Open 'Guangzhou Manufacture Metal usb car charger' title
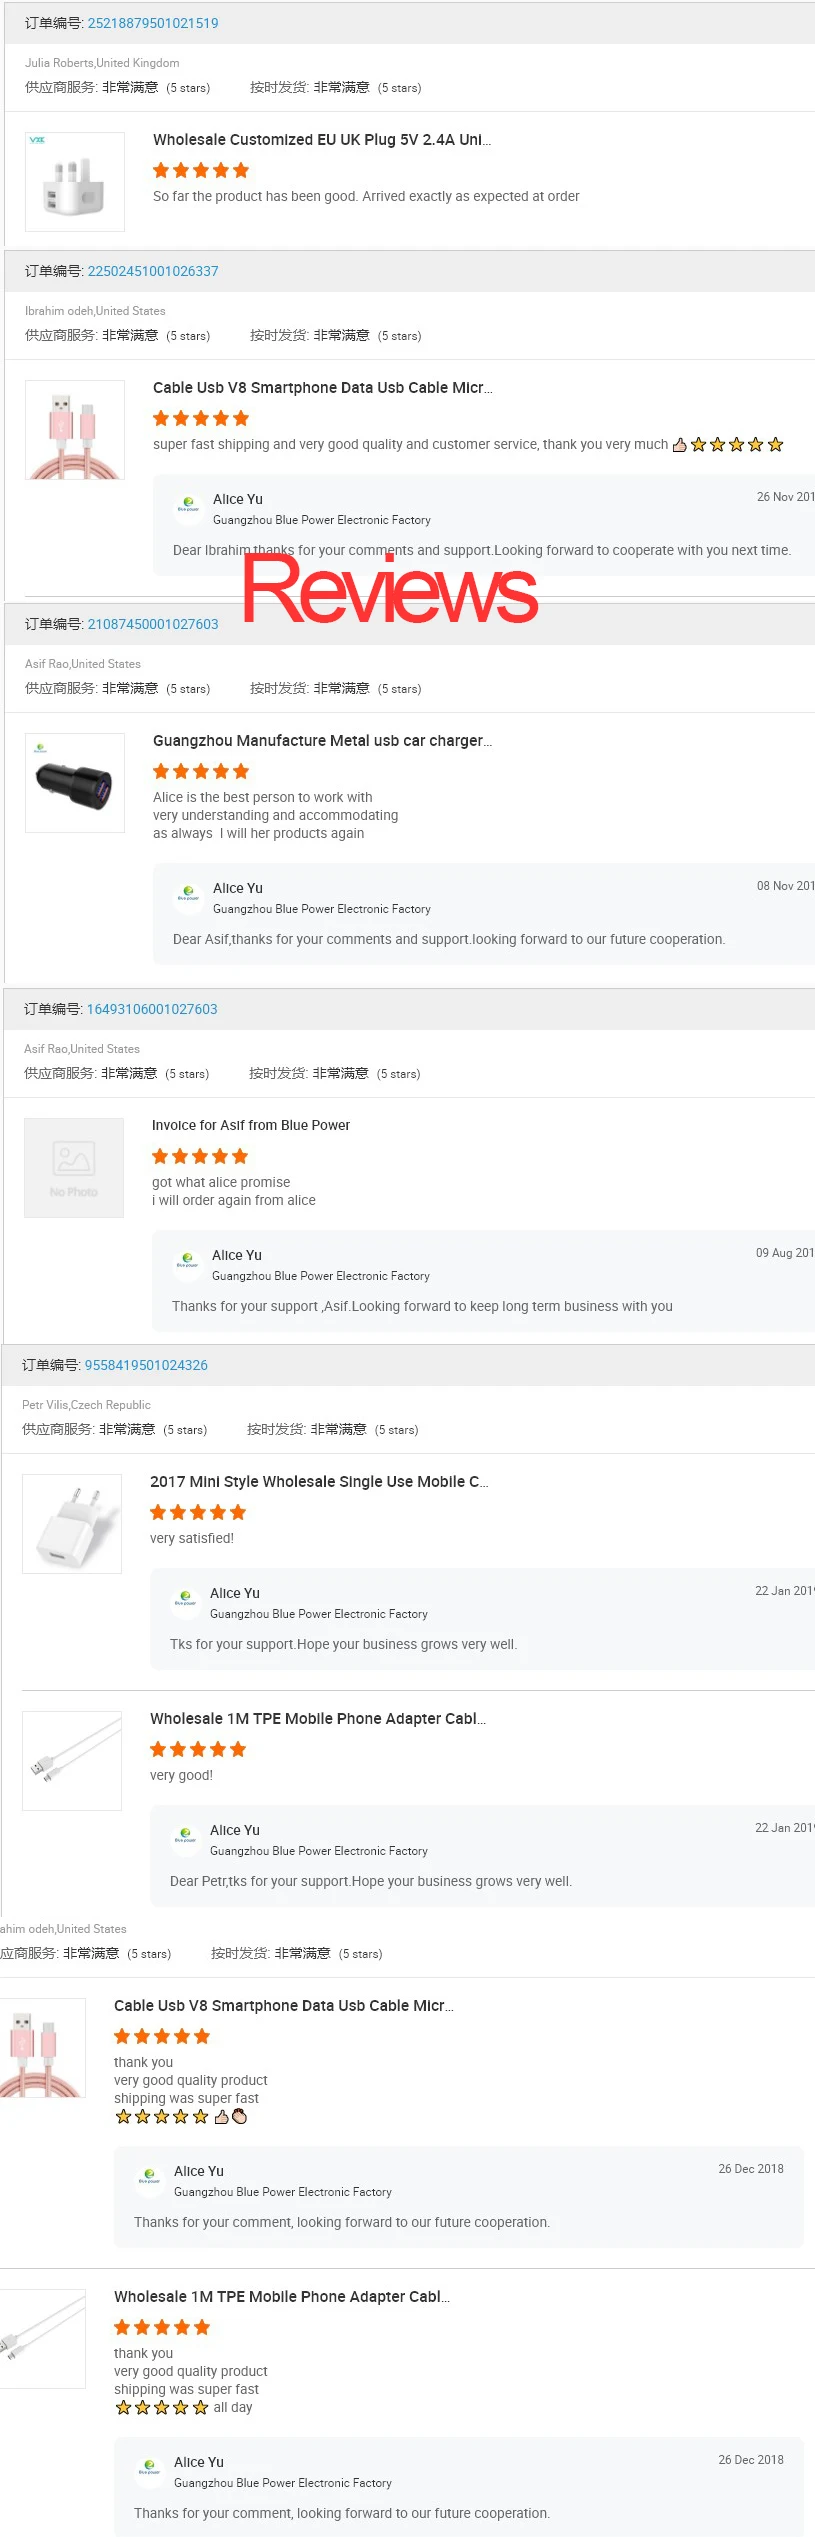 322,741
